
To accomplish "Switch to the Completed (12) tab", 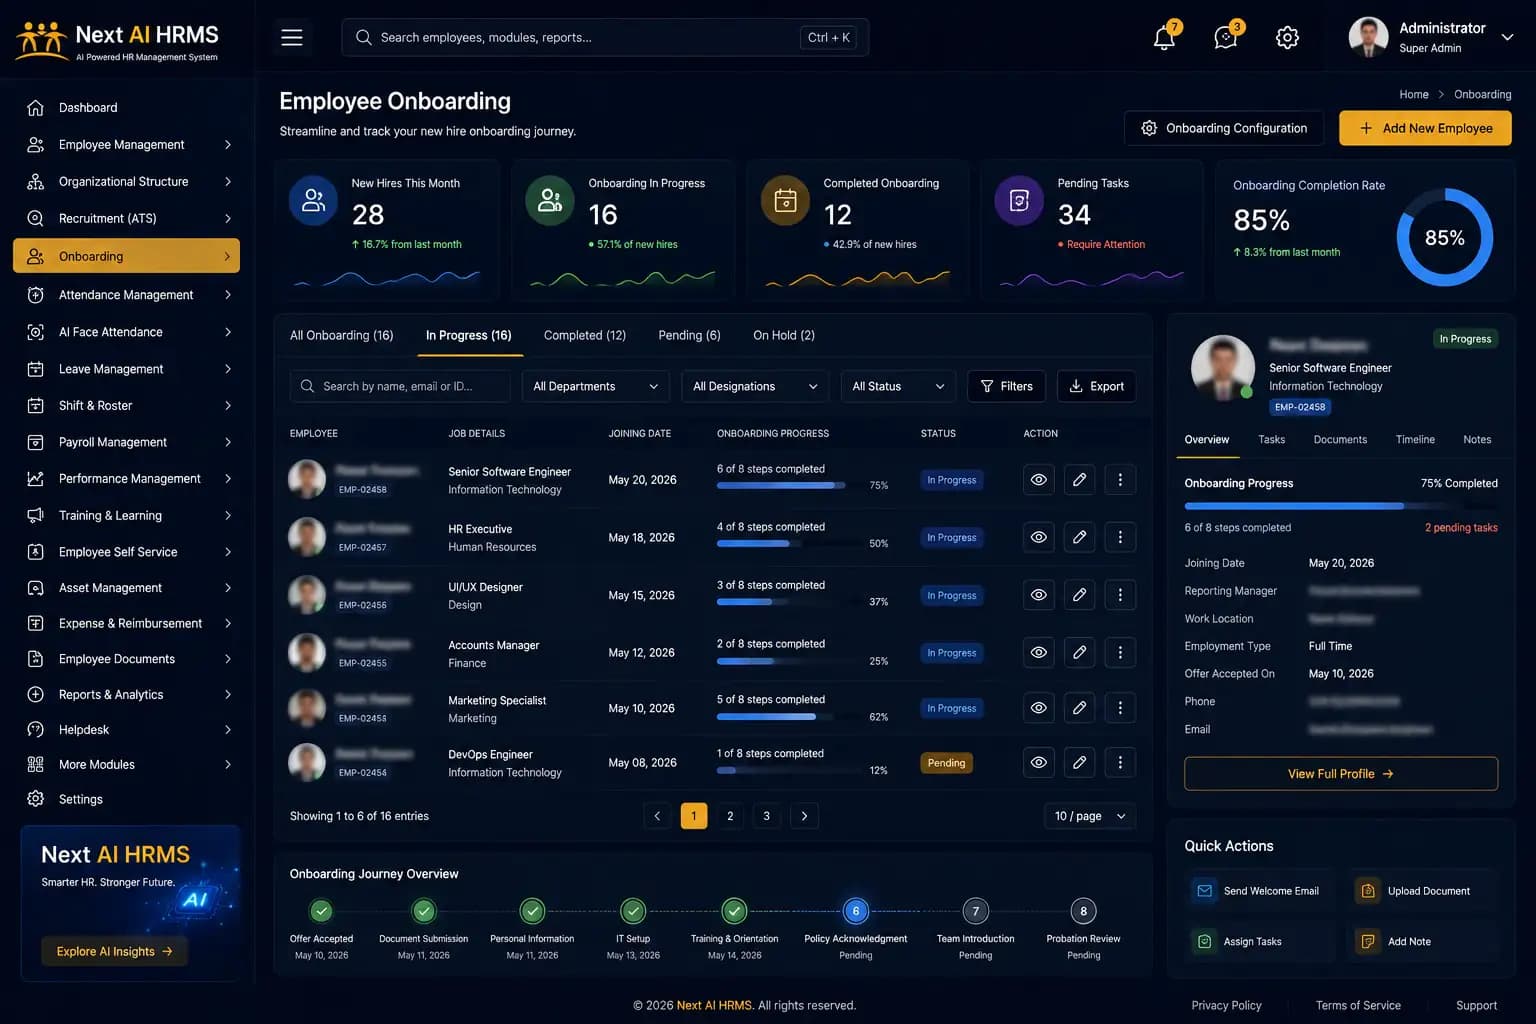I will (585, 336).
